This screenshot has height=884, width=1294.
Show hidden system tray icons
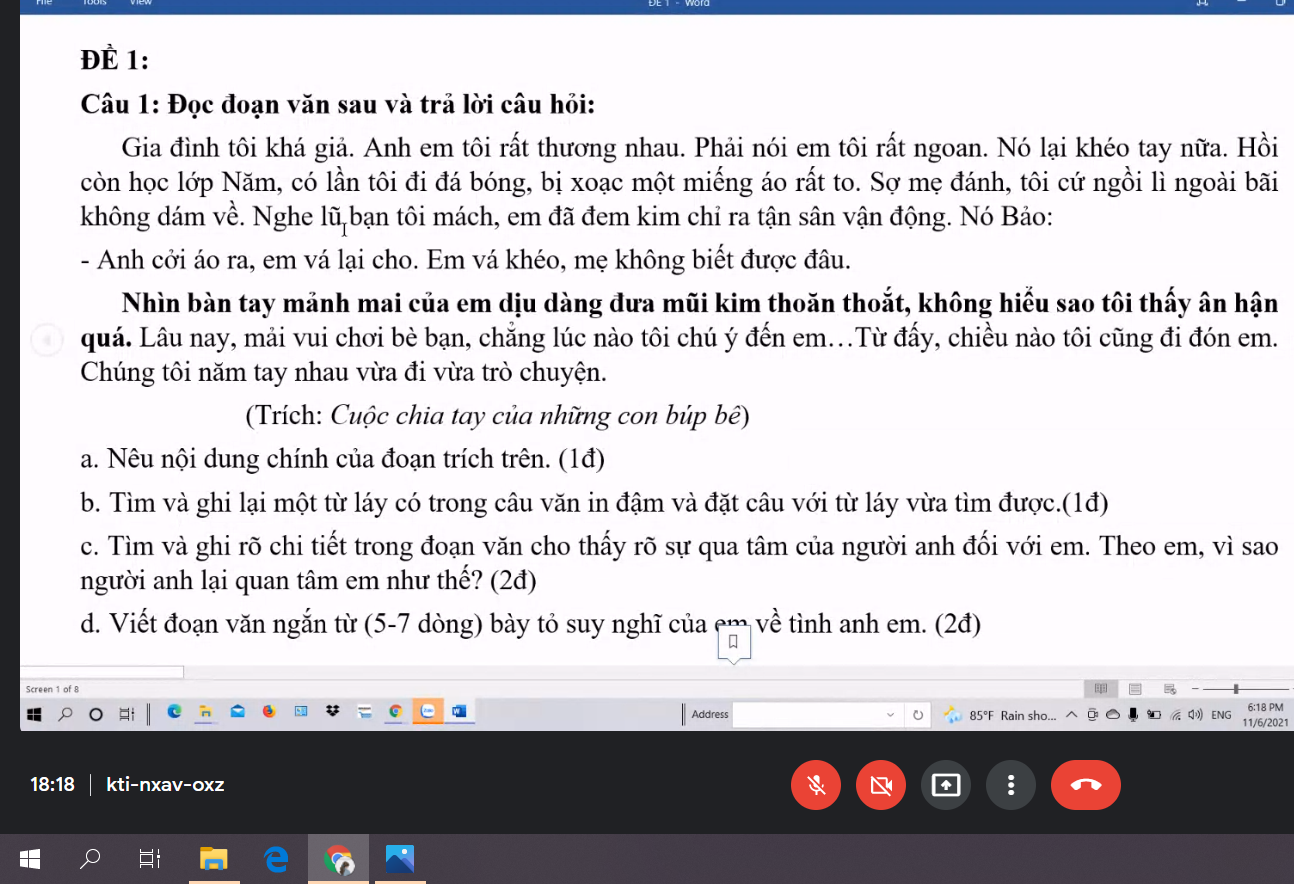[x=1071, y=715]
